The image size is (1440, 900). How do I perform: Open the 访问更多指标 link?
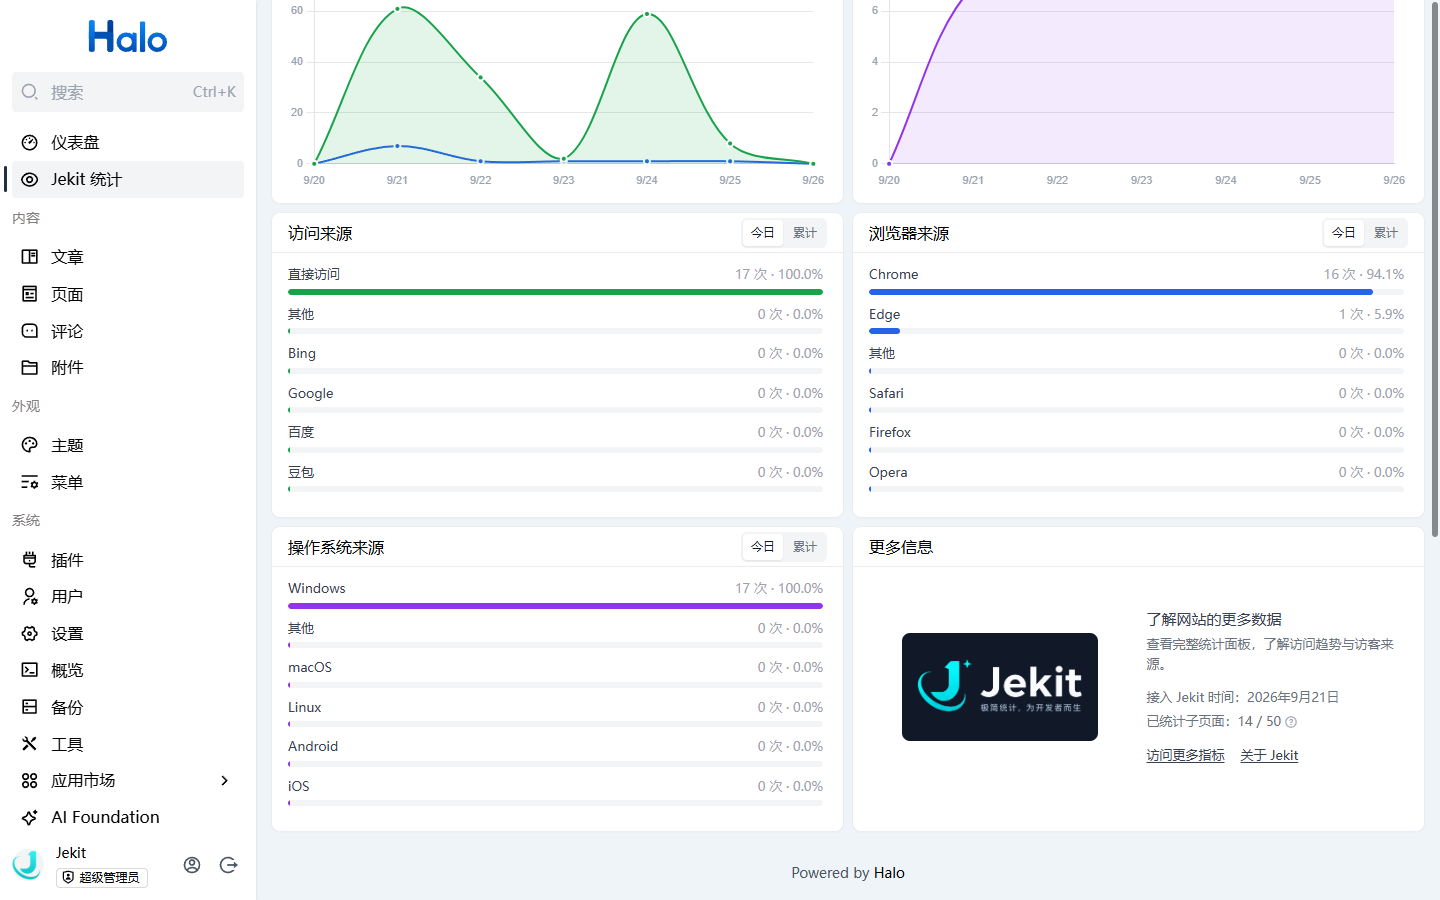click(x=1185, y=756)
